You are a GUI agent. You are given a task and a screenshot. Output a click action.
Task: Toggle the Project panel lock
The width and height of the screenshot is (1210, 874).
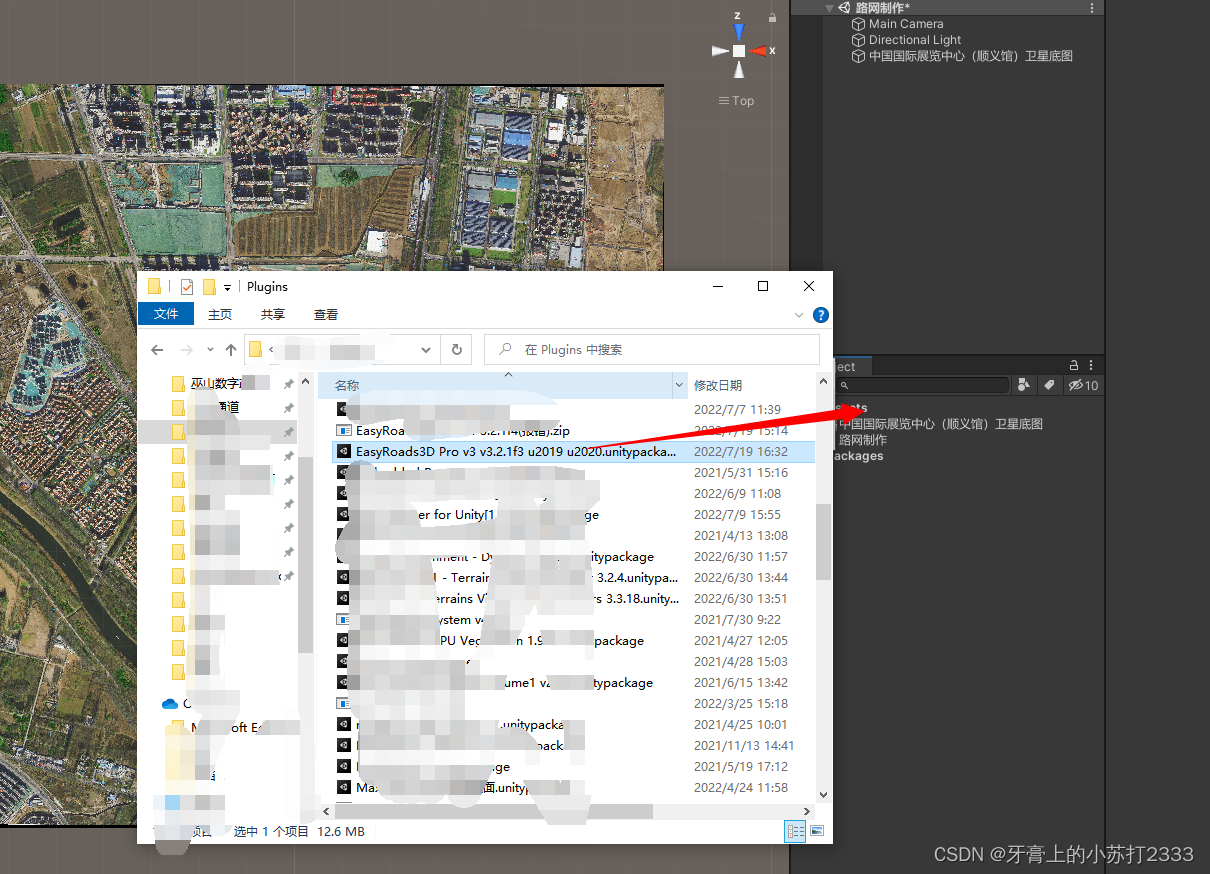pyautogui.click(x=1075, y=366)
